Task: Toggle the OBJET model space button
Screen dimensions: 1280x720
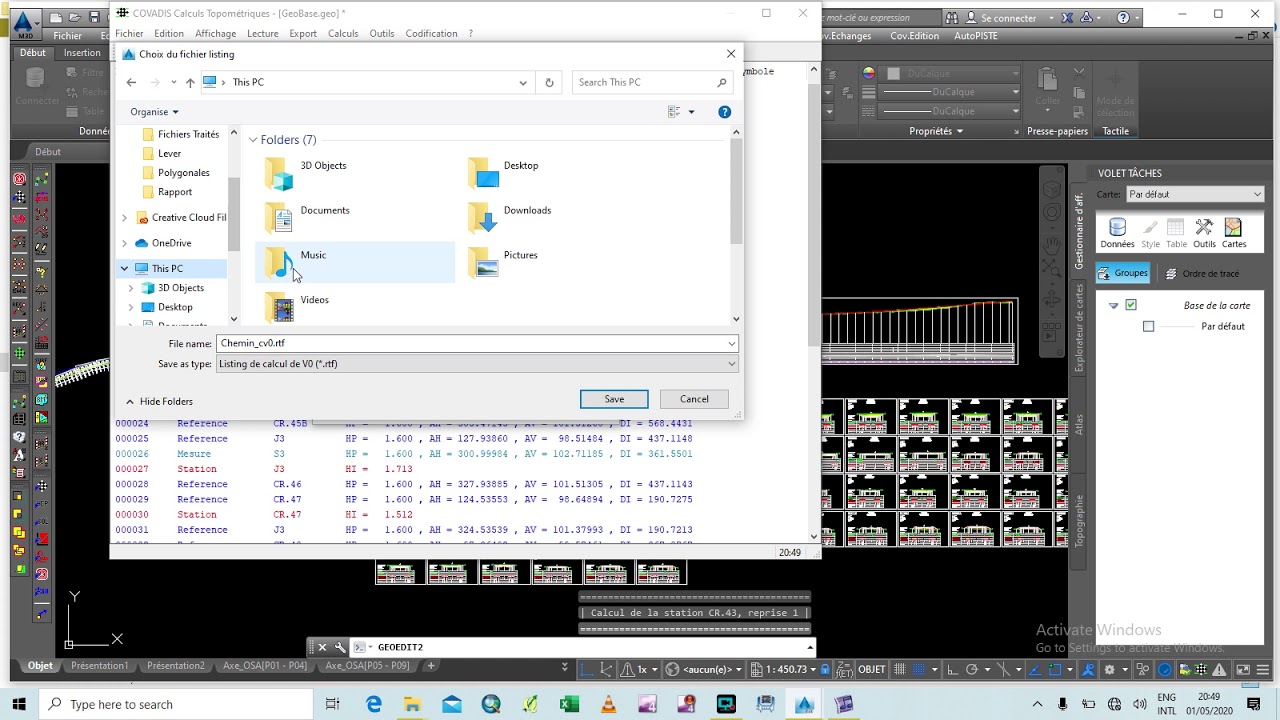Action: point(872,669)
